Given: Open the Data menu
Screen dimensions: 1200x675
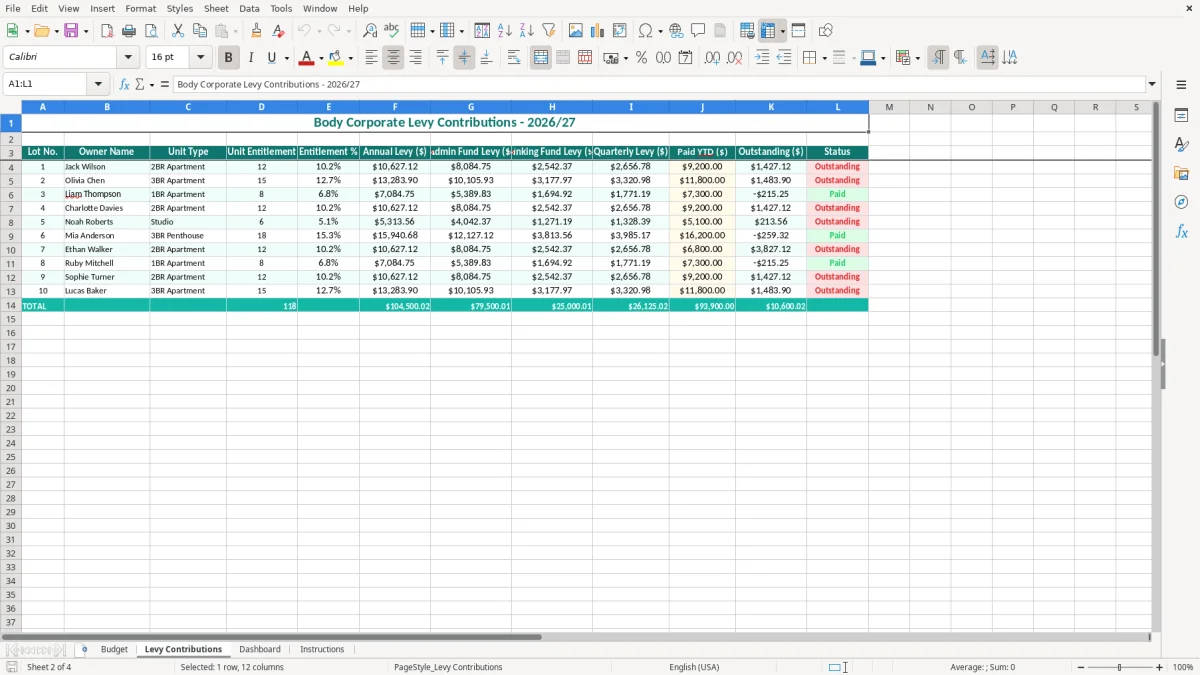Looking at the screenshot, I should 249,8.
